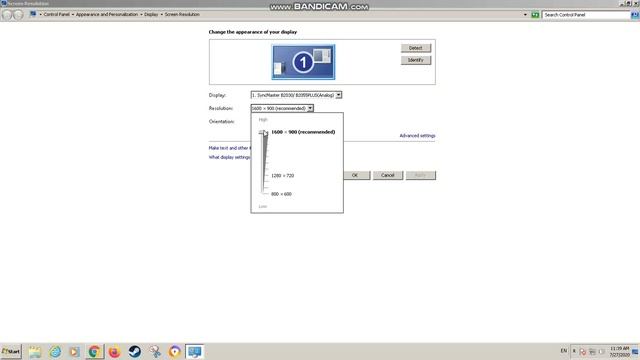This screenshot has width=640, height=360.
Task: Open Advanced settings link
Action: click(x=417, y=136)
